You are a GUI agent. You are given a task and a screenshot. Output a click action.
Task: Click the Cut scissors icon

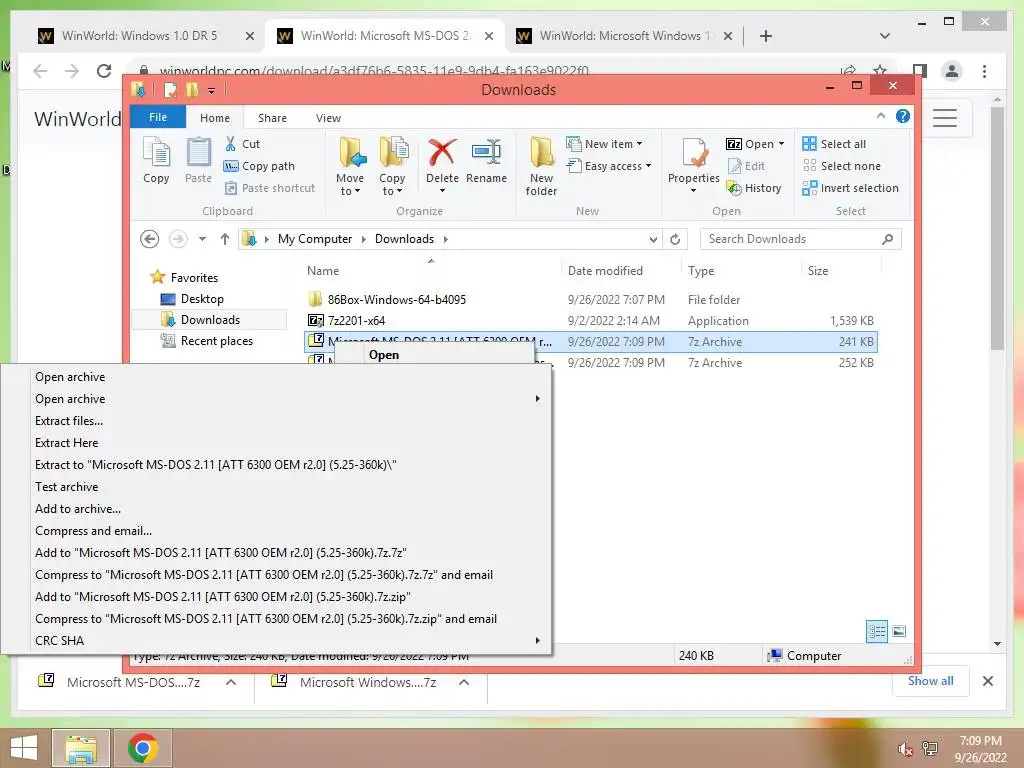pyautogui.click(x=231, y=144)
